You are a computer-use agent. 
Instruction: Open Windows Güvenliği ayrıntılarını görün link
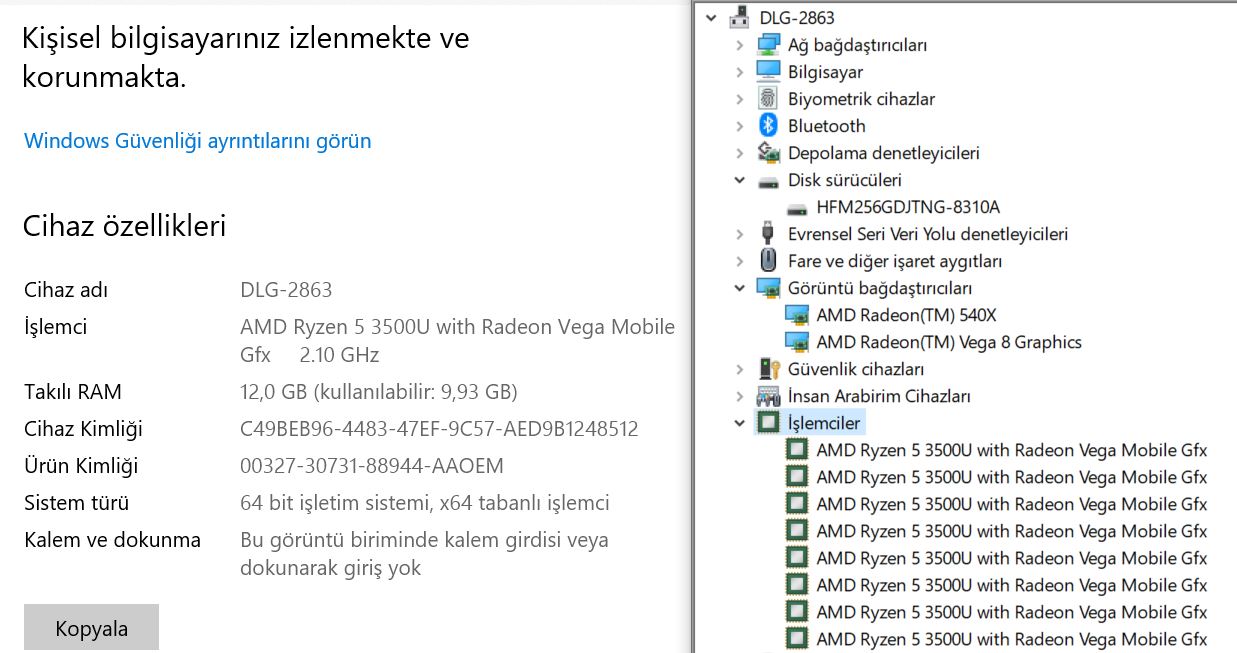[x=197, y=141]
